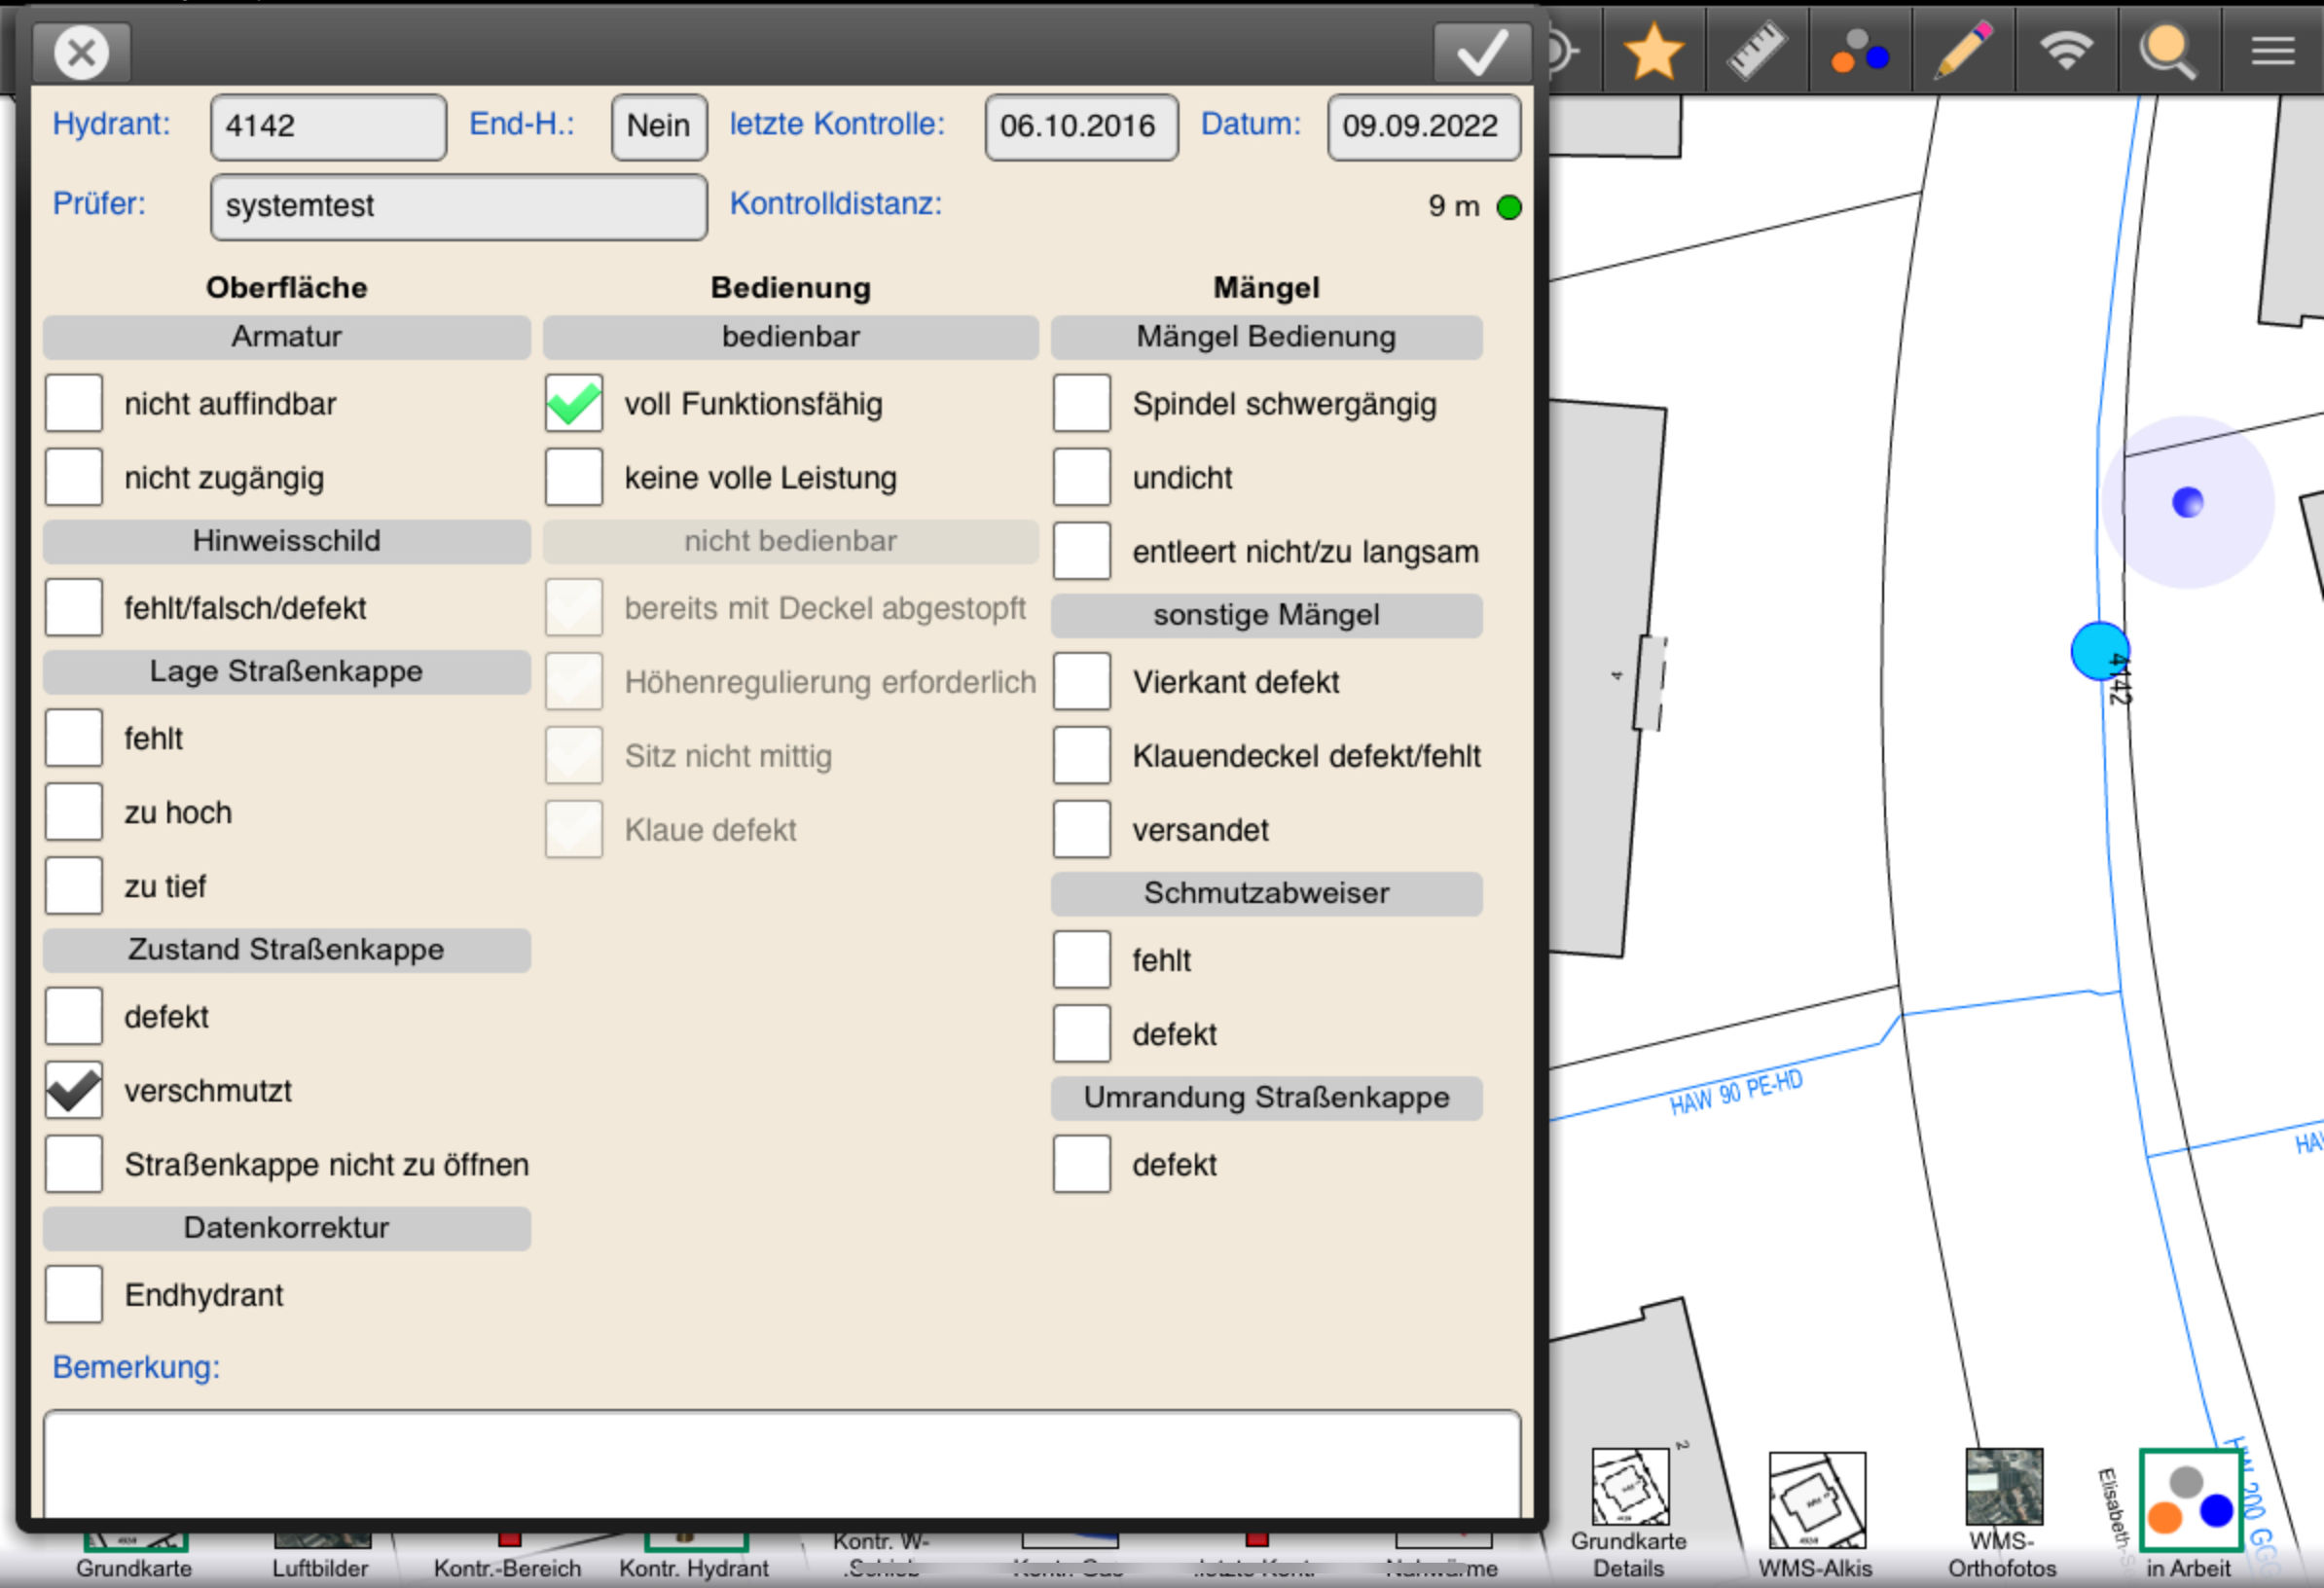
Task: Open the Datum 09.09.2022 picker
Action: pyautogui.click(x=1423, y=127)
